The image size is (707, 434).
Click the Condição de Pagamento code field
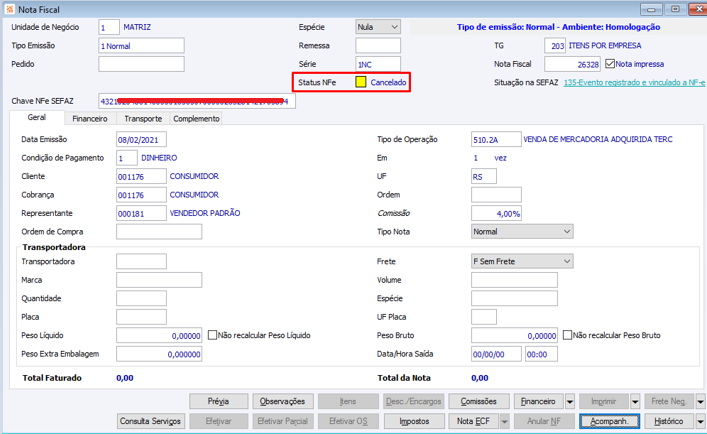(x=127, y=158)
